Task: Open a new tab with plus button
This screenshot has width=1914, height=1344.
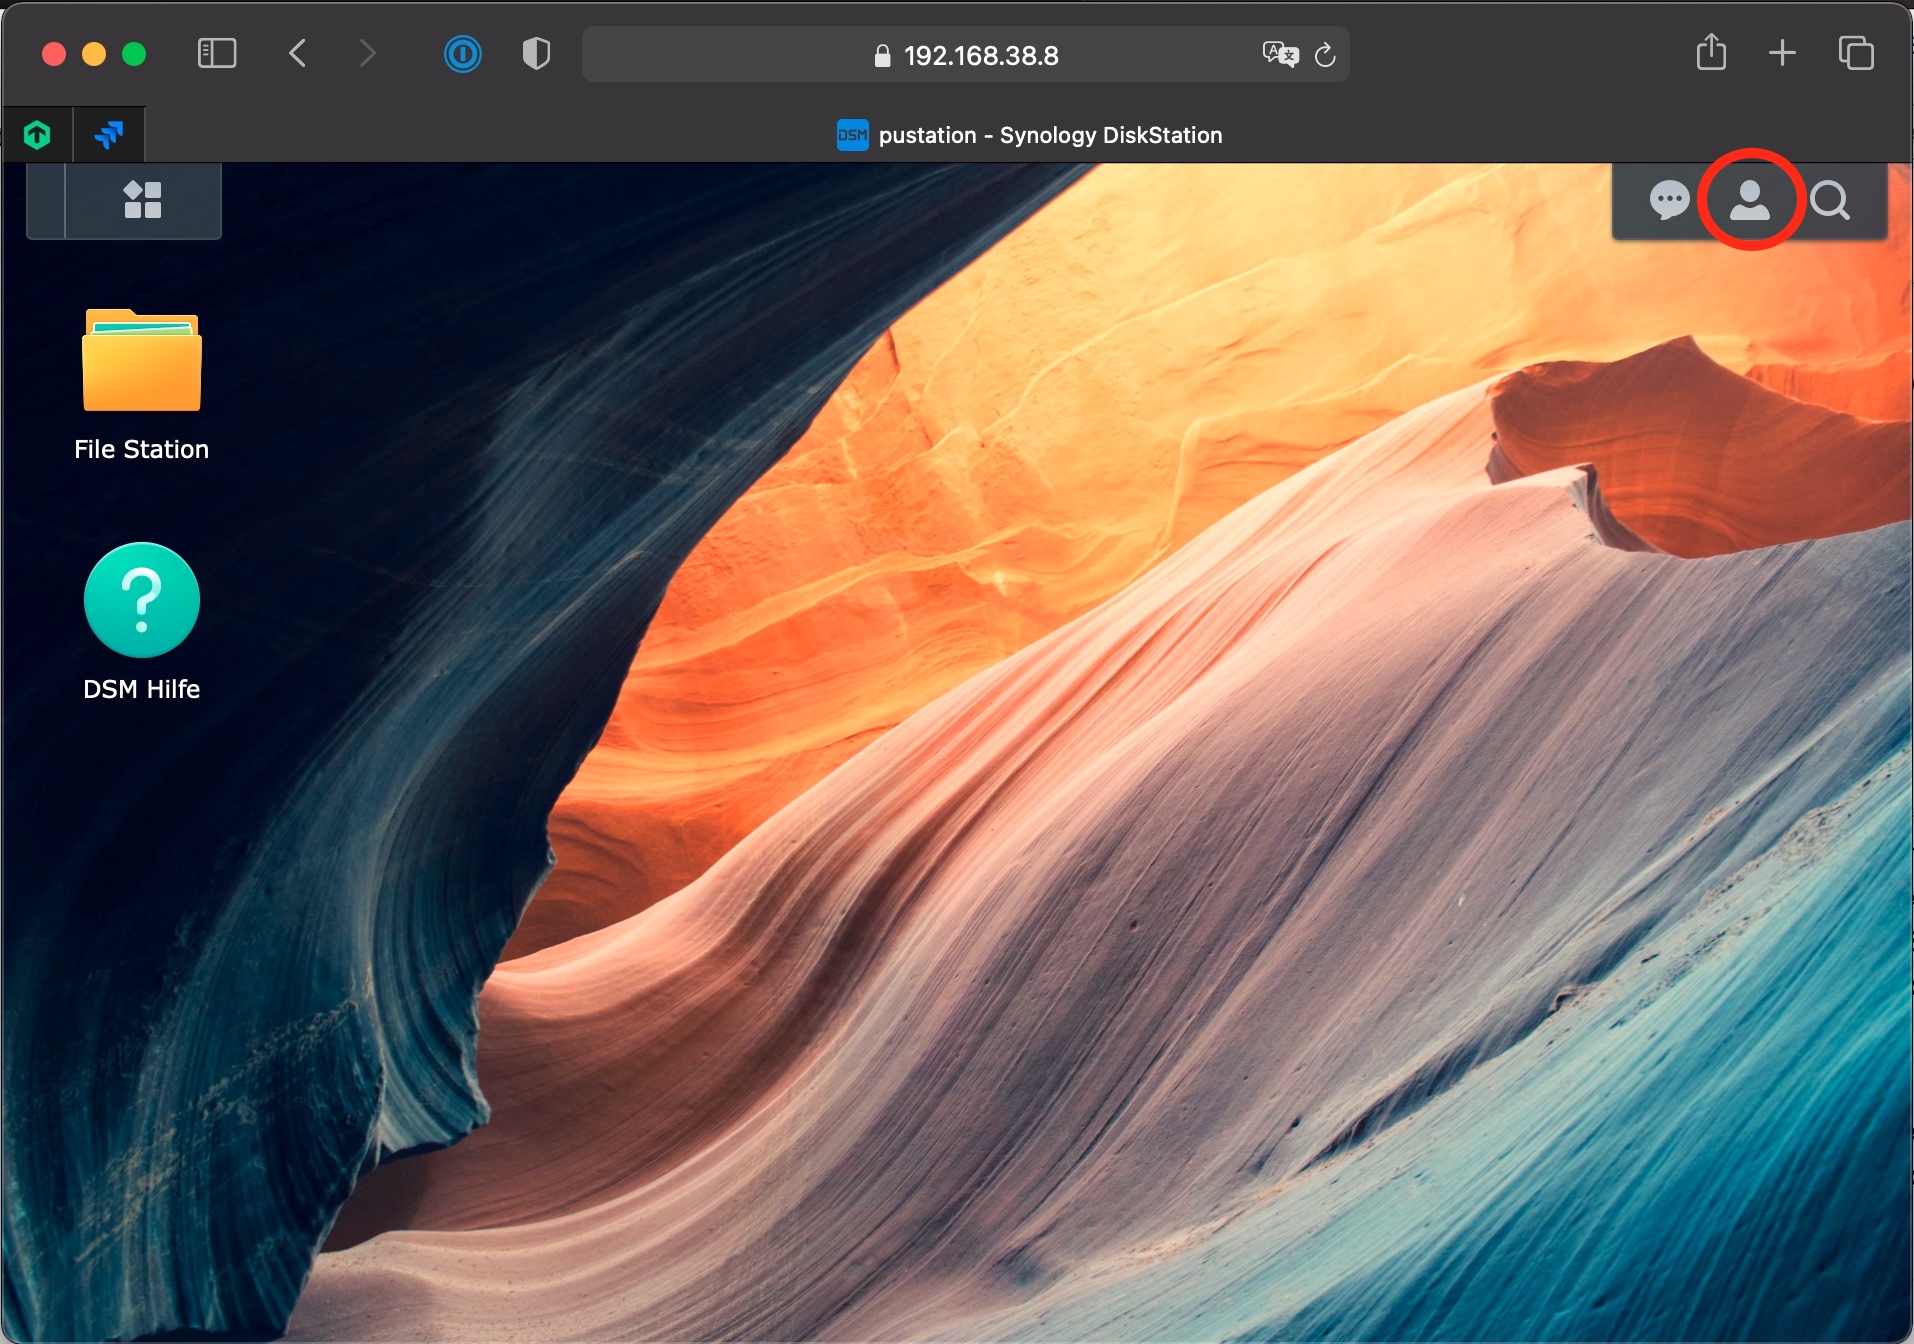Action: point(1782,53)
